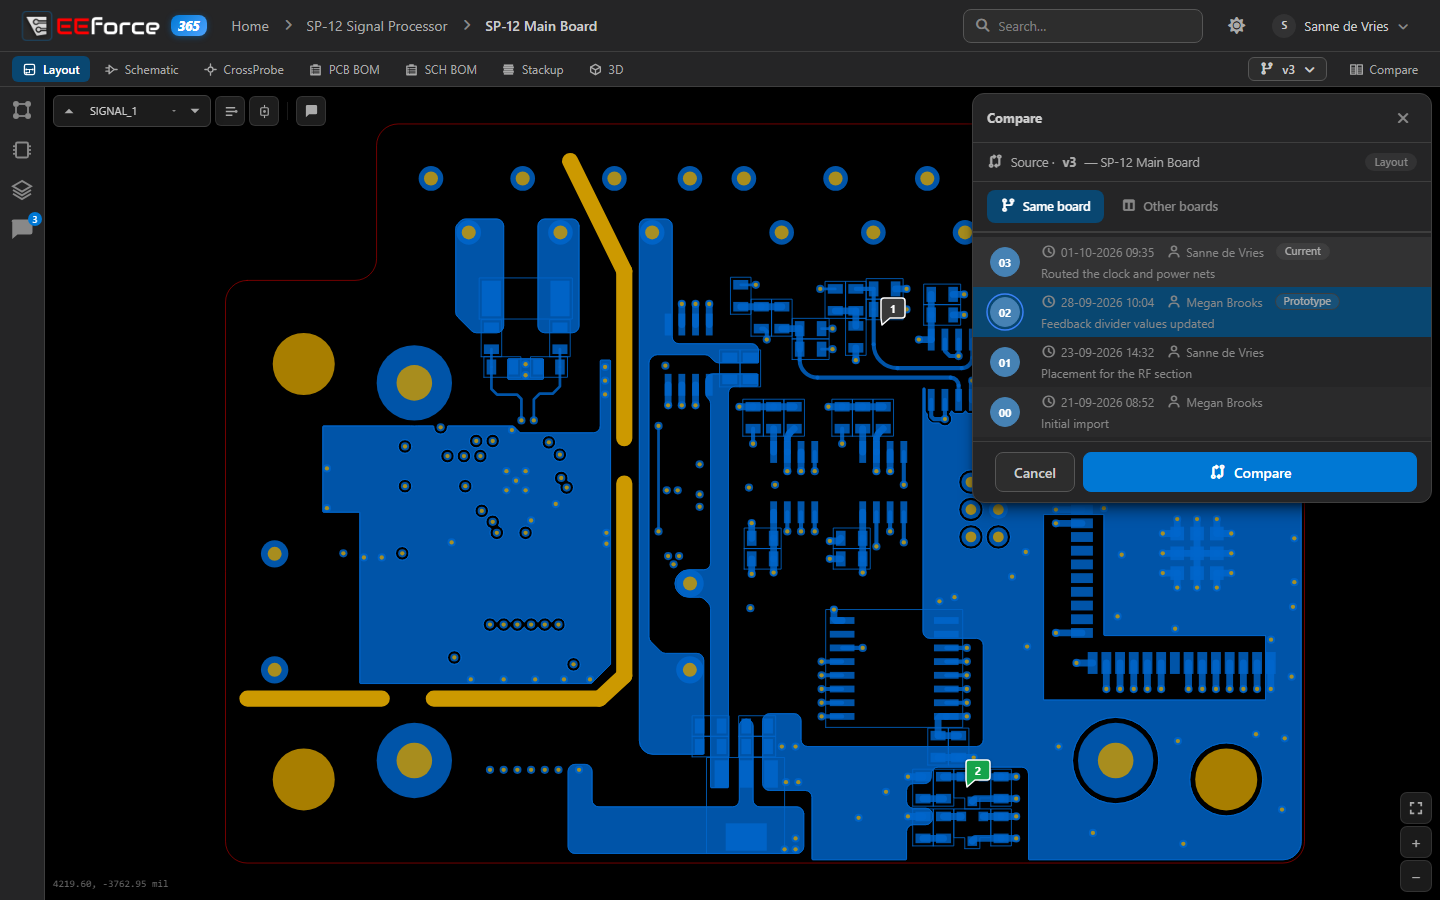This screenshot has width=1440, height=900.
Task: Zoom in with the plus button
Action: pyautogui.click(x=1416, y=843)
